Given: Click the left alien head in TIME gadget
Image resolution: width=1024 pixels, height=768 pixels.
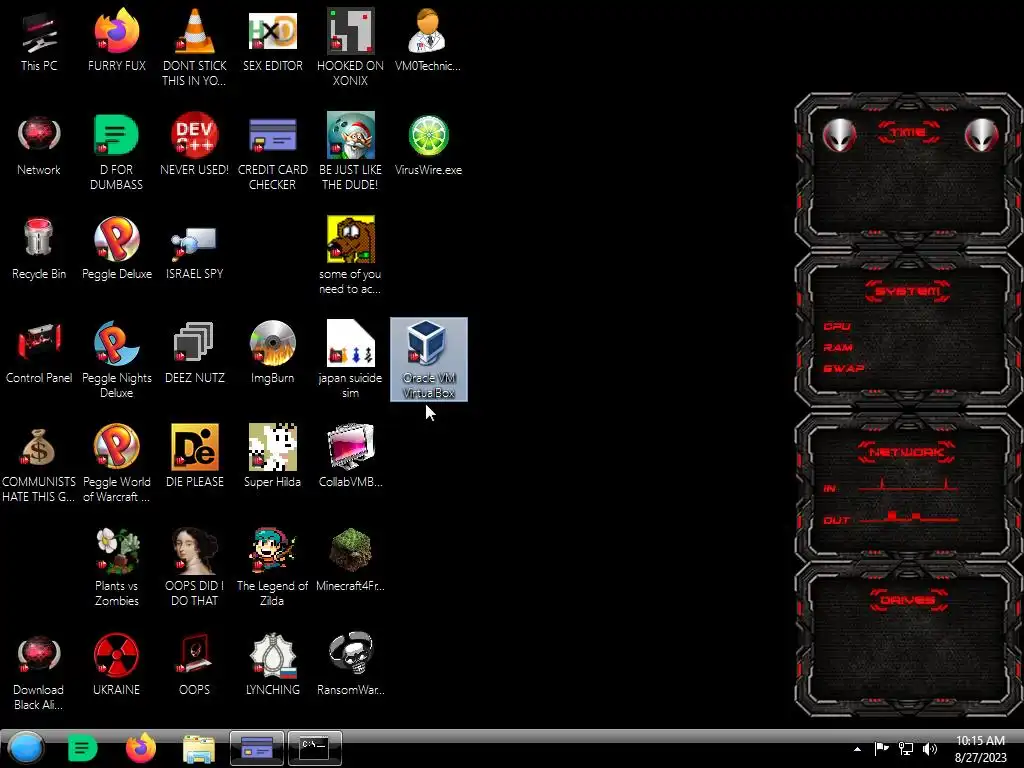Looking at the screenshot, I should pyautogui.click(x=839, y=135).
